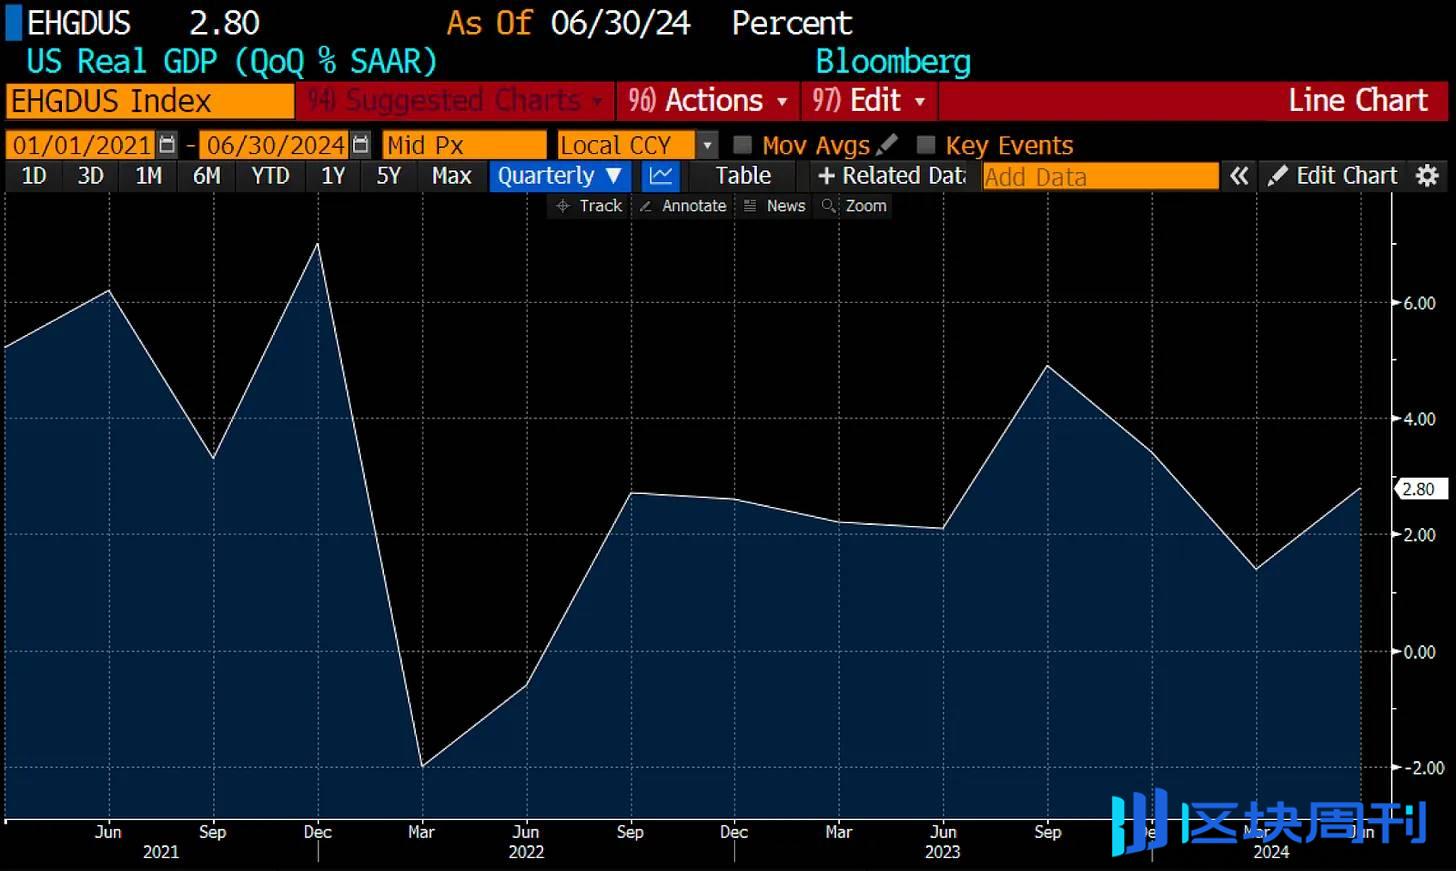Image resolution: width=1456 pixels, height=871 pixels.
Task: Click the 2021 year label on x-axis
Action: pyautogui.click(x=161, y=852)
